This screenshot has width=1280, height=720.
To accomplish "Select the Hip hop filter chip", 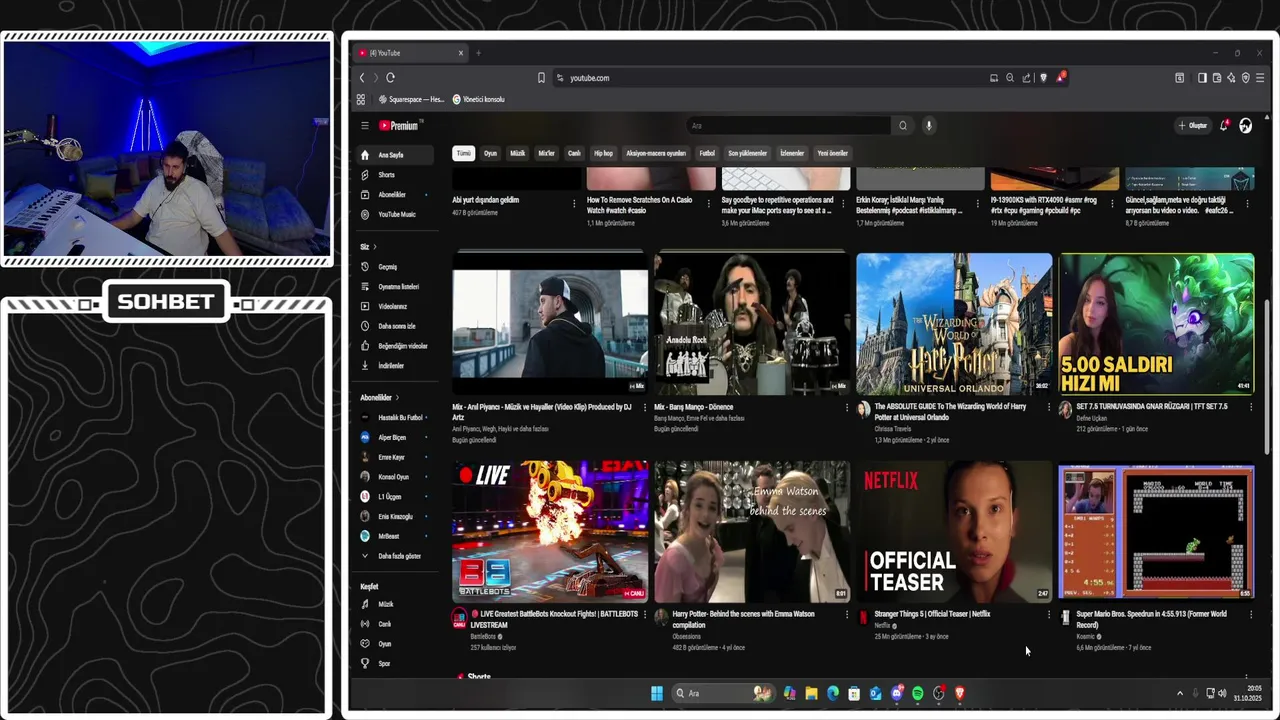I will (603, 153).
